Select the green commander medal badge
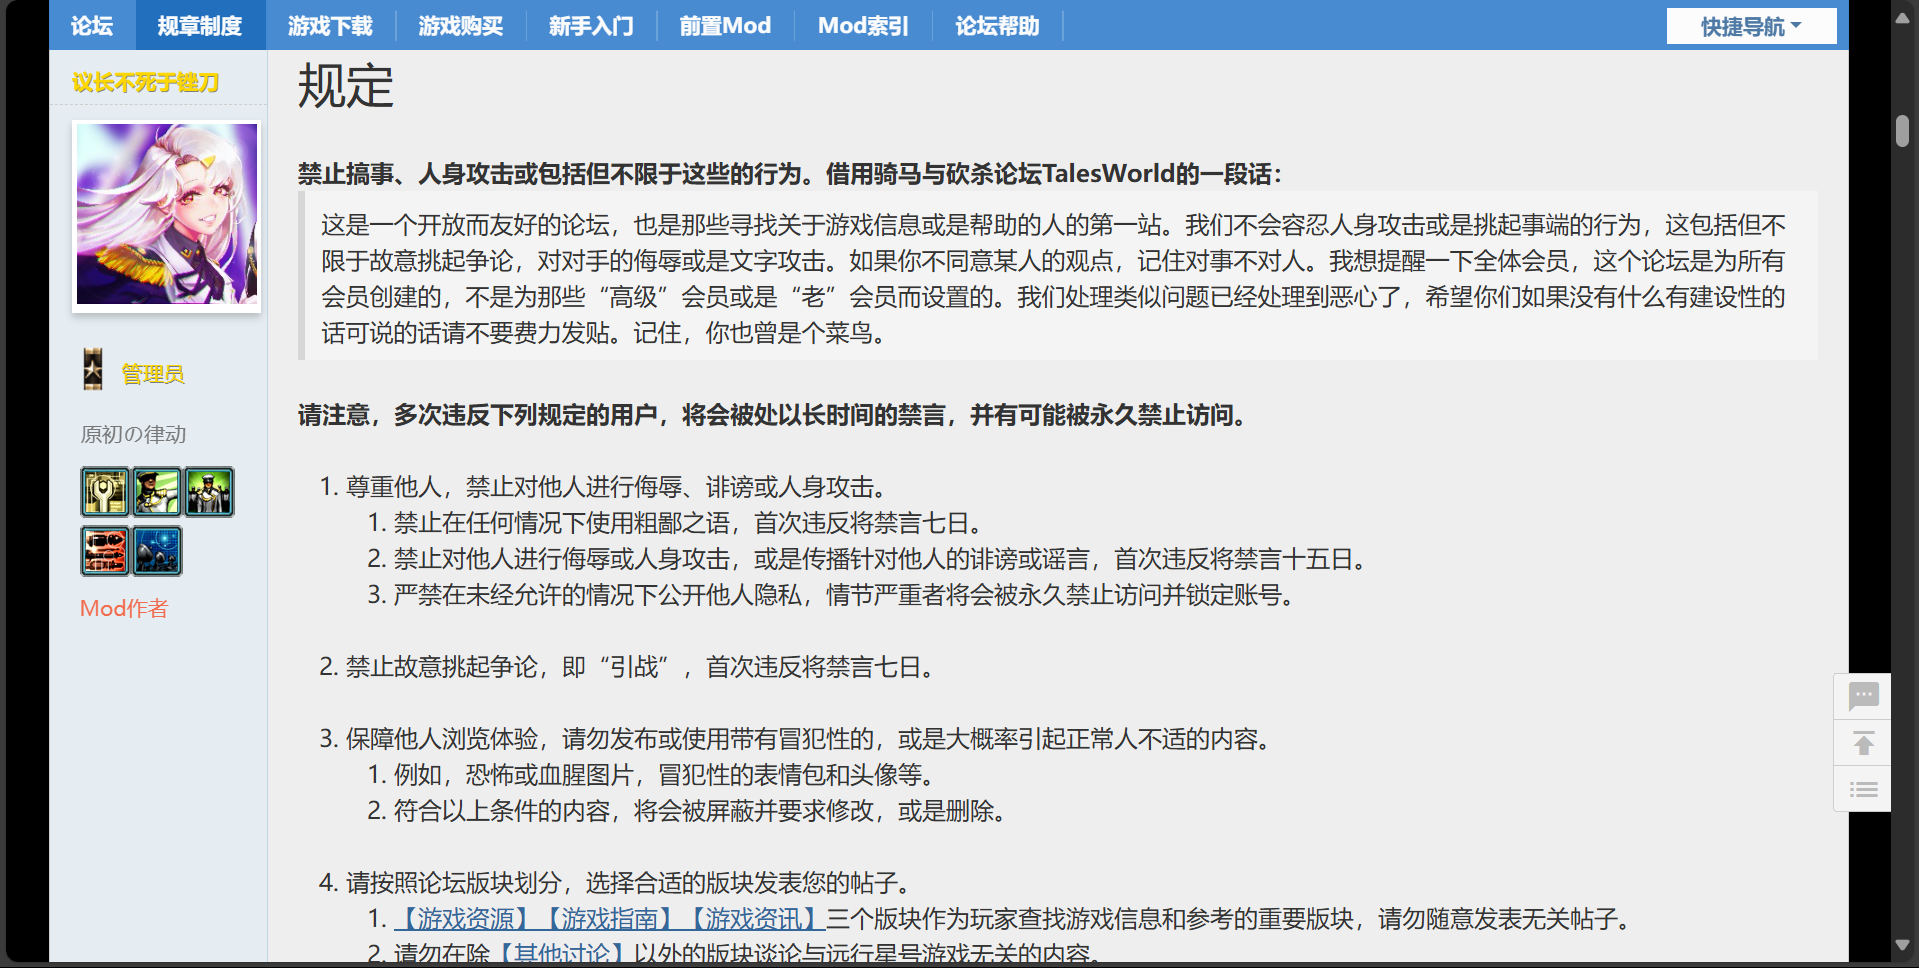1919x968 pixels. coord(209,491)
